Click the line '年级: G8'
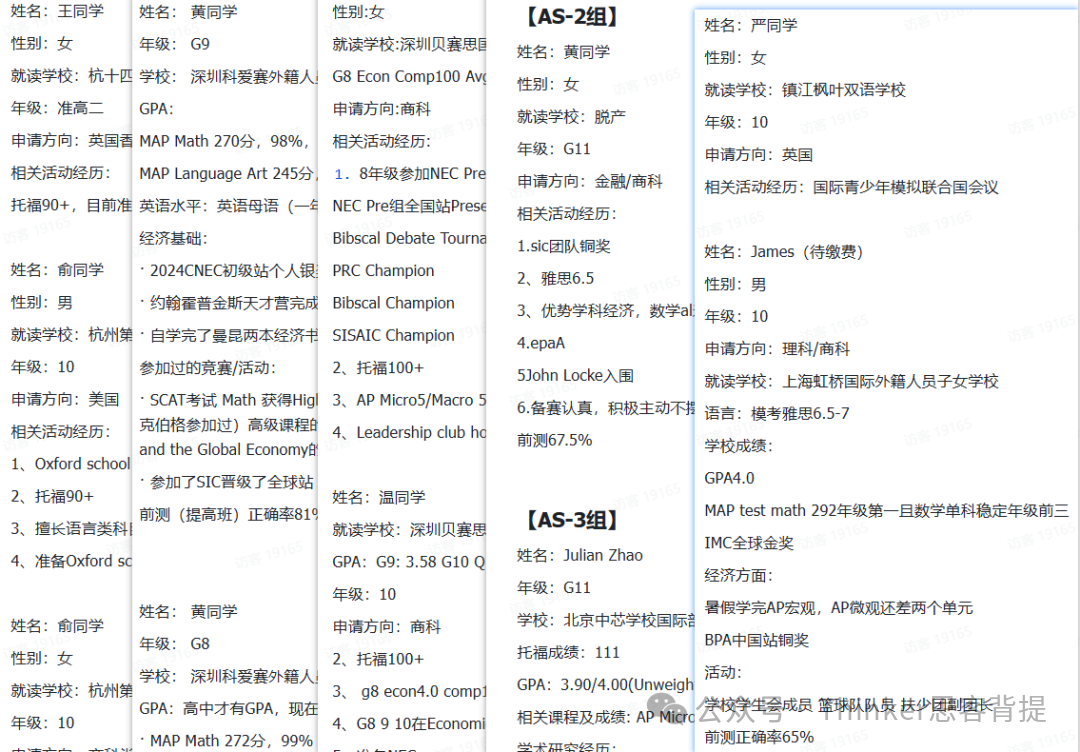This screenshot has height=752, width=1080. coord(174,644)
